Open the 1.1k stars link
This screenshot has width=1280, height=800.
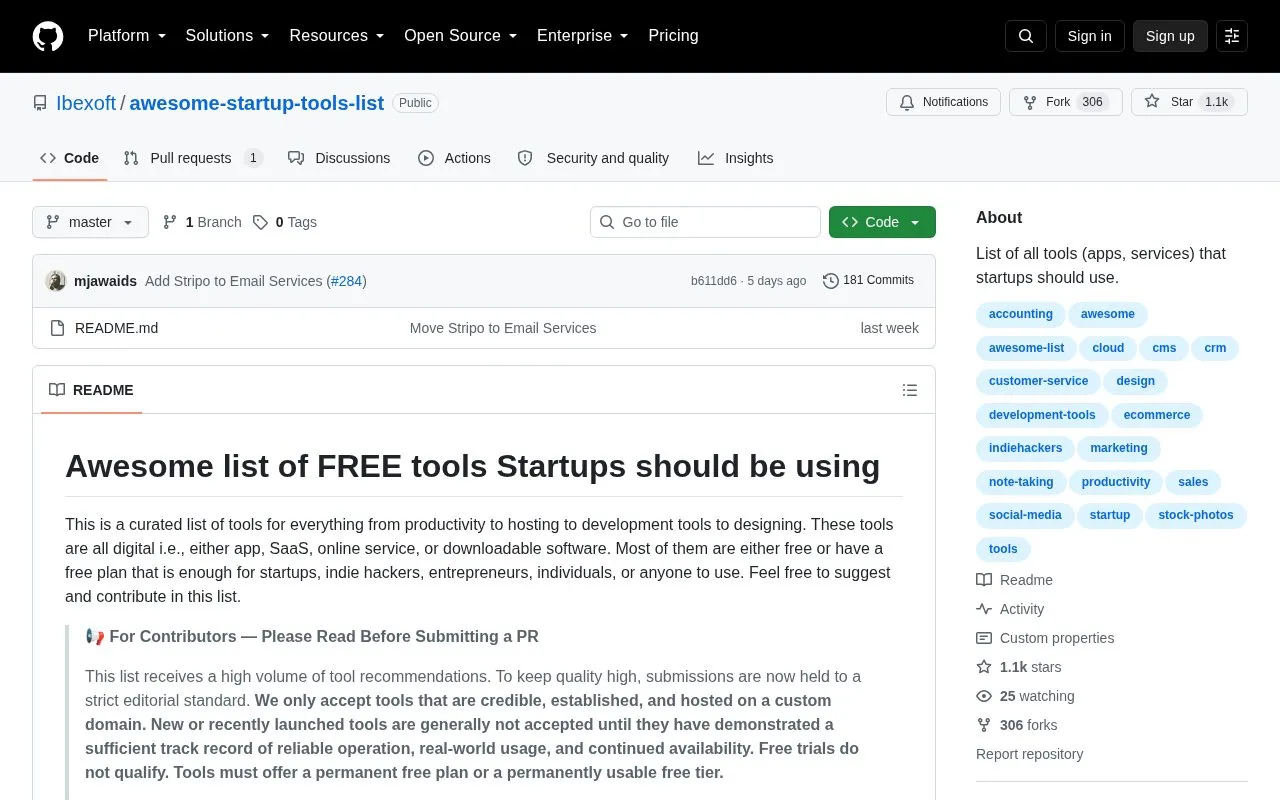tap(1019, 667)
